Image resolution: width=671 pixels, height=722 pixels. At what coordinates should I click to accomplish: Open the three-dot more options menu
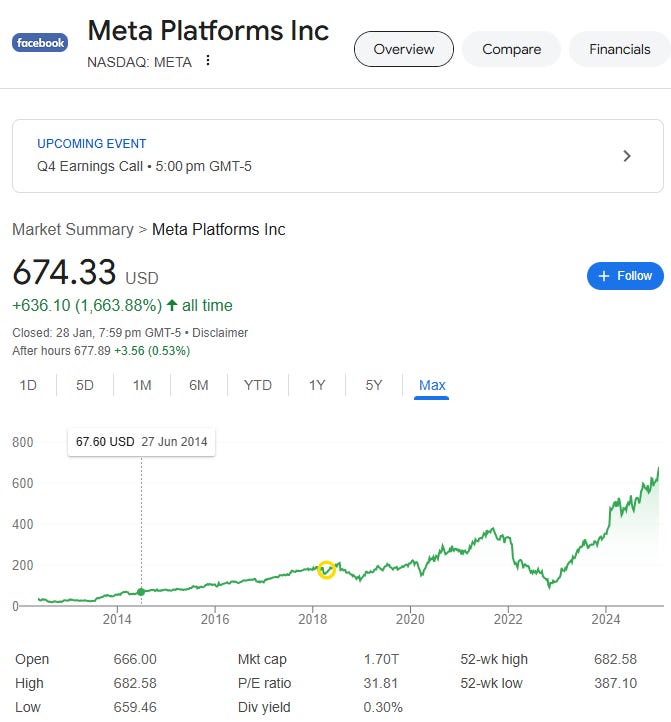tap(208, 60)
